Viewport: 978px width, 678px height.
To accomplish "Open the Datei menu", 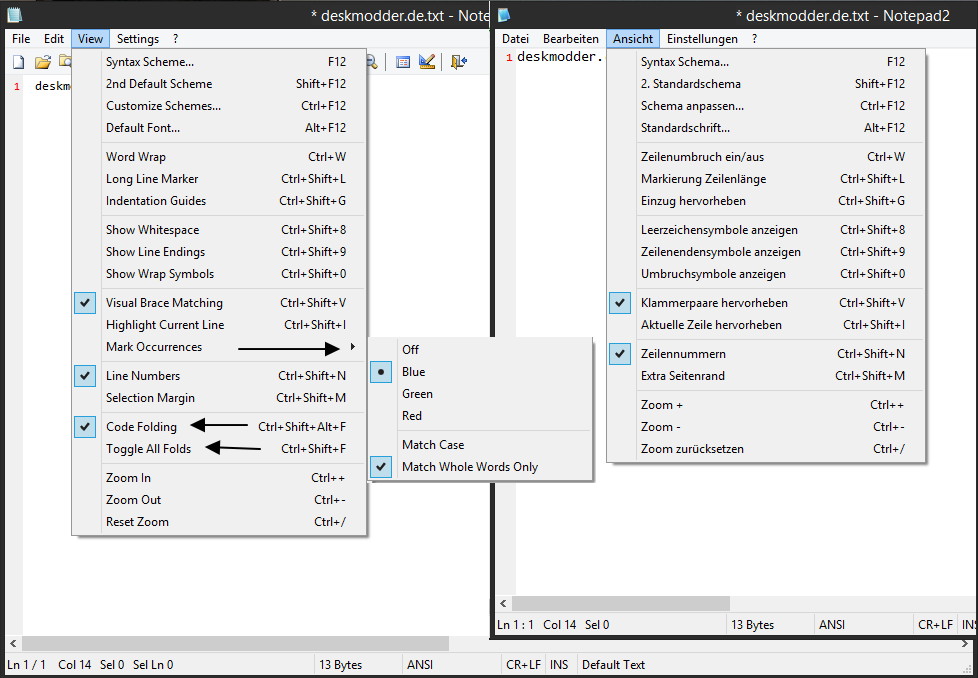I will click(515, 39).
